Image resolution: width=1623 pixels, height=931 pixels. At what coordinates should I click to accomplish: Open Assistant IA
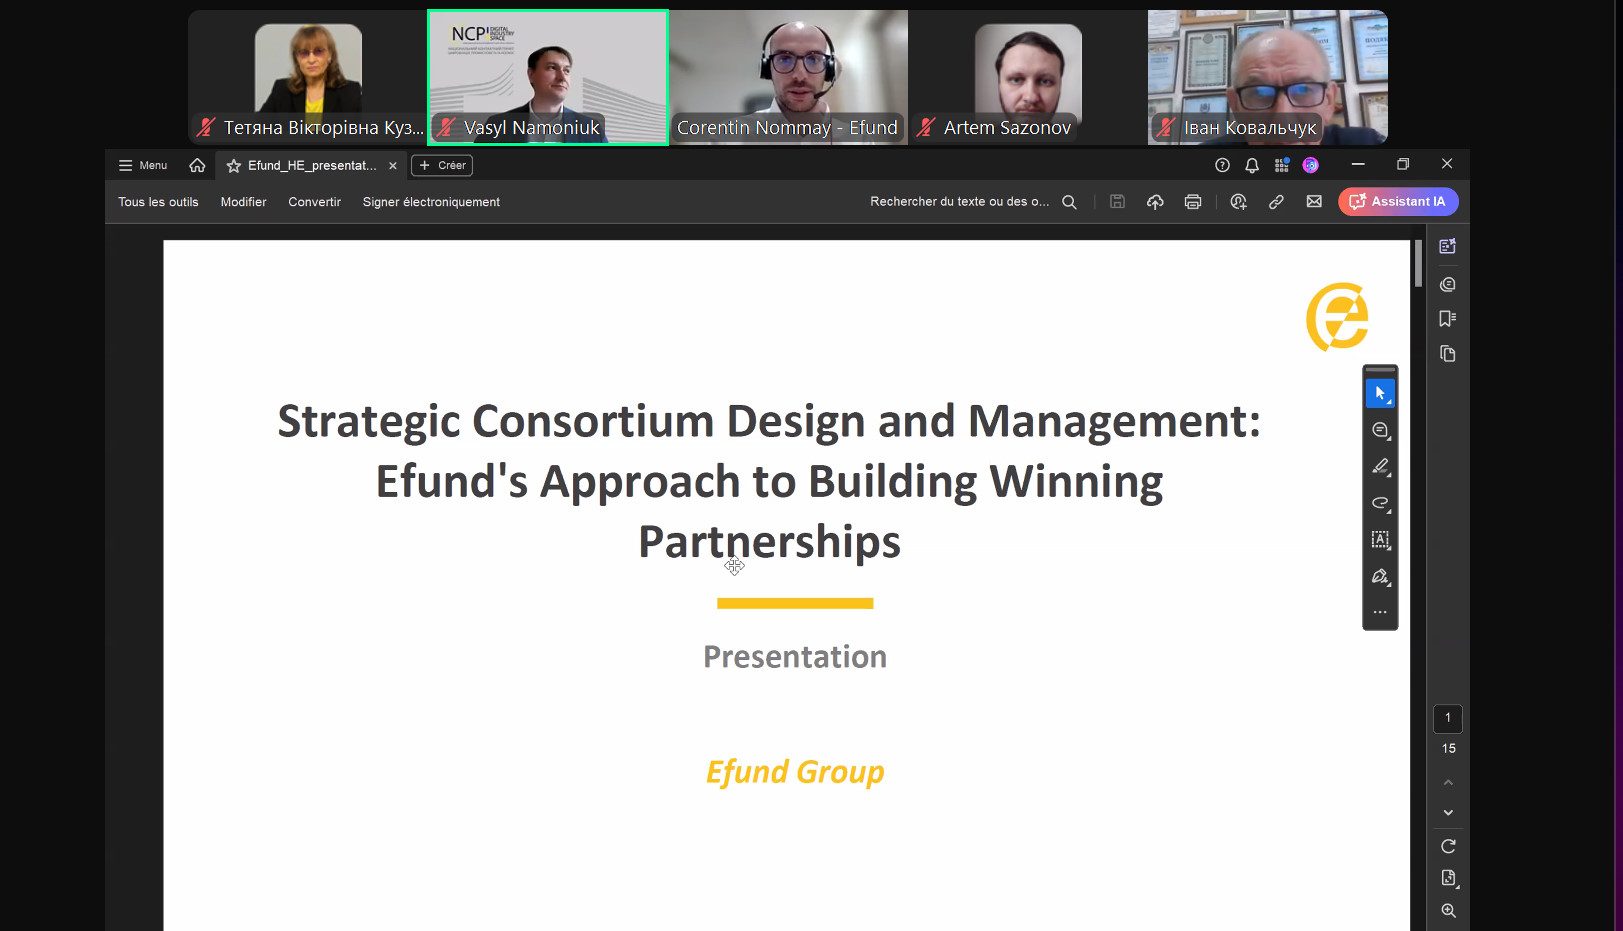point(1398,202)
